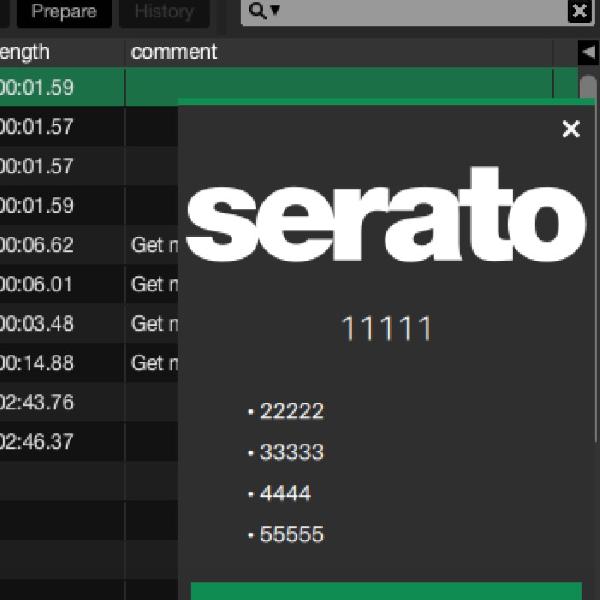
Task: Select the track with length 00:03.48
Action: point(89,324)
